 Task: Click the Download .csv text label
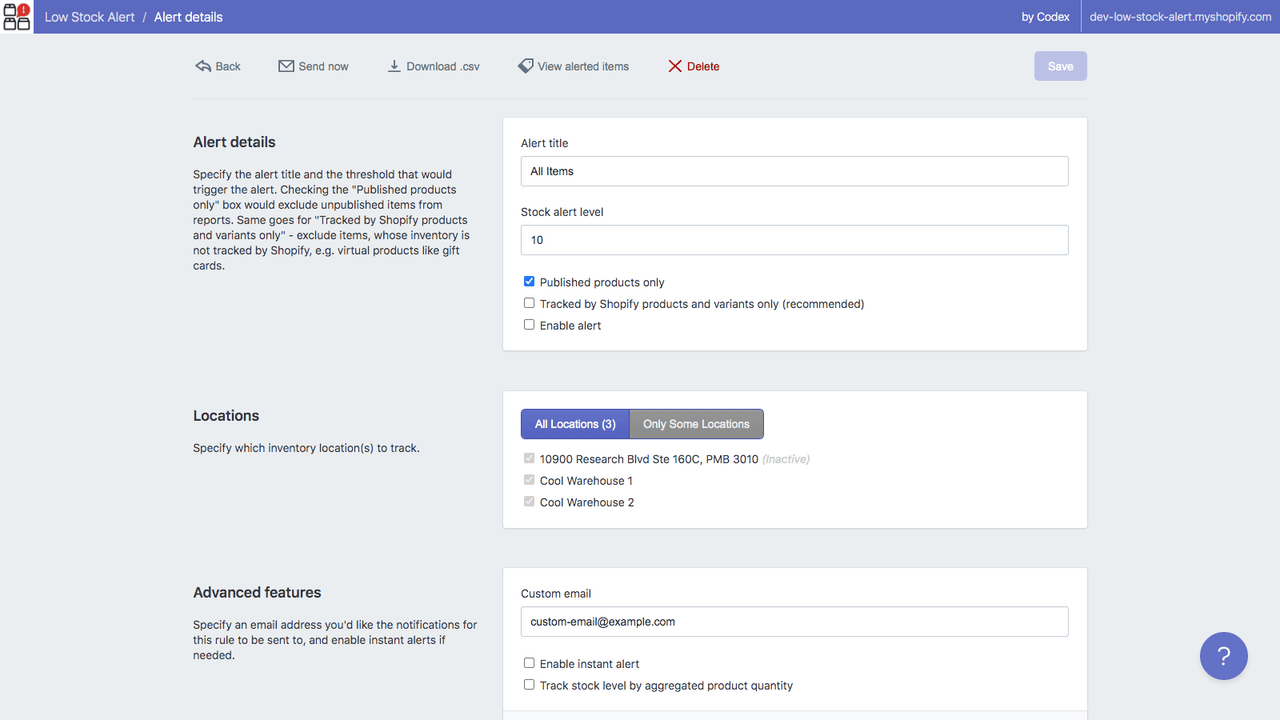point(443,66)
